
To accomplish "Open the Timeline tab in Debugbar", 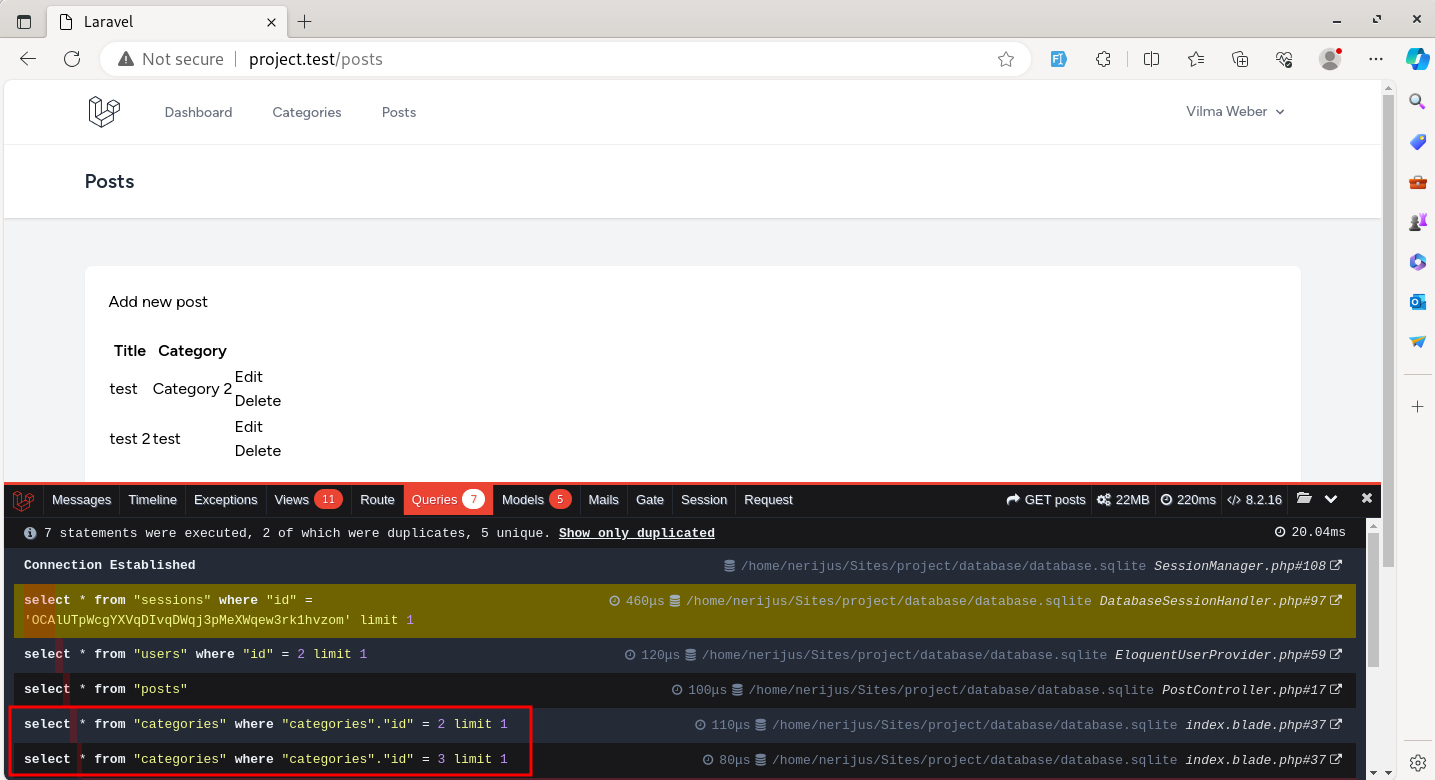I will coord(153,499).
